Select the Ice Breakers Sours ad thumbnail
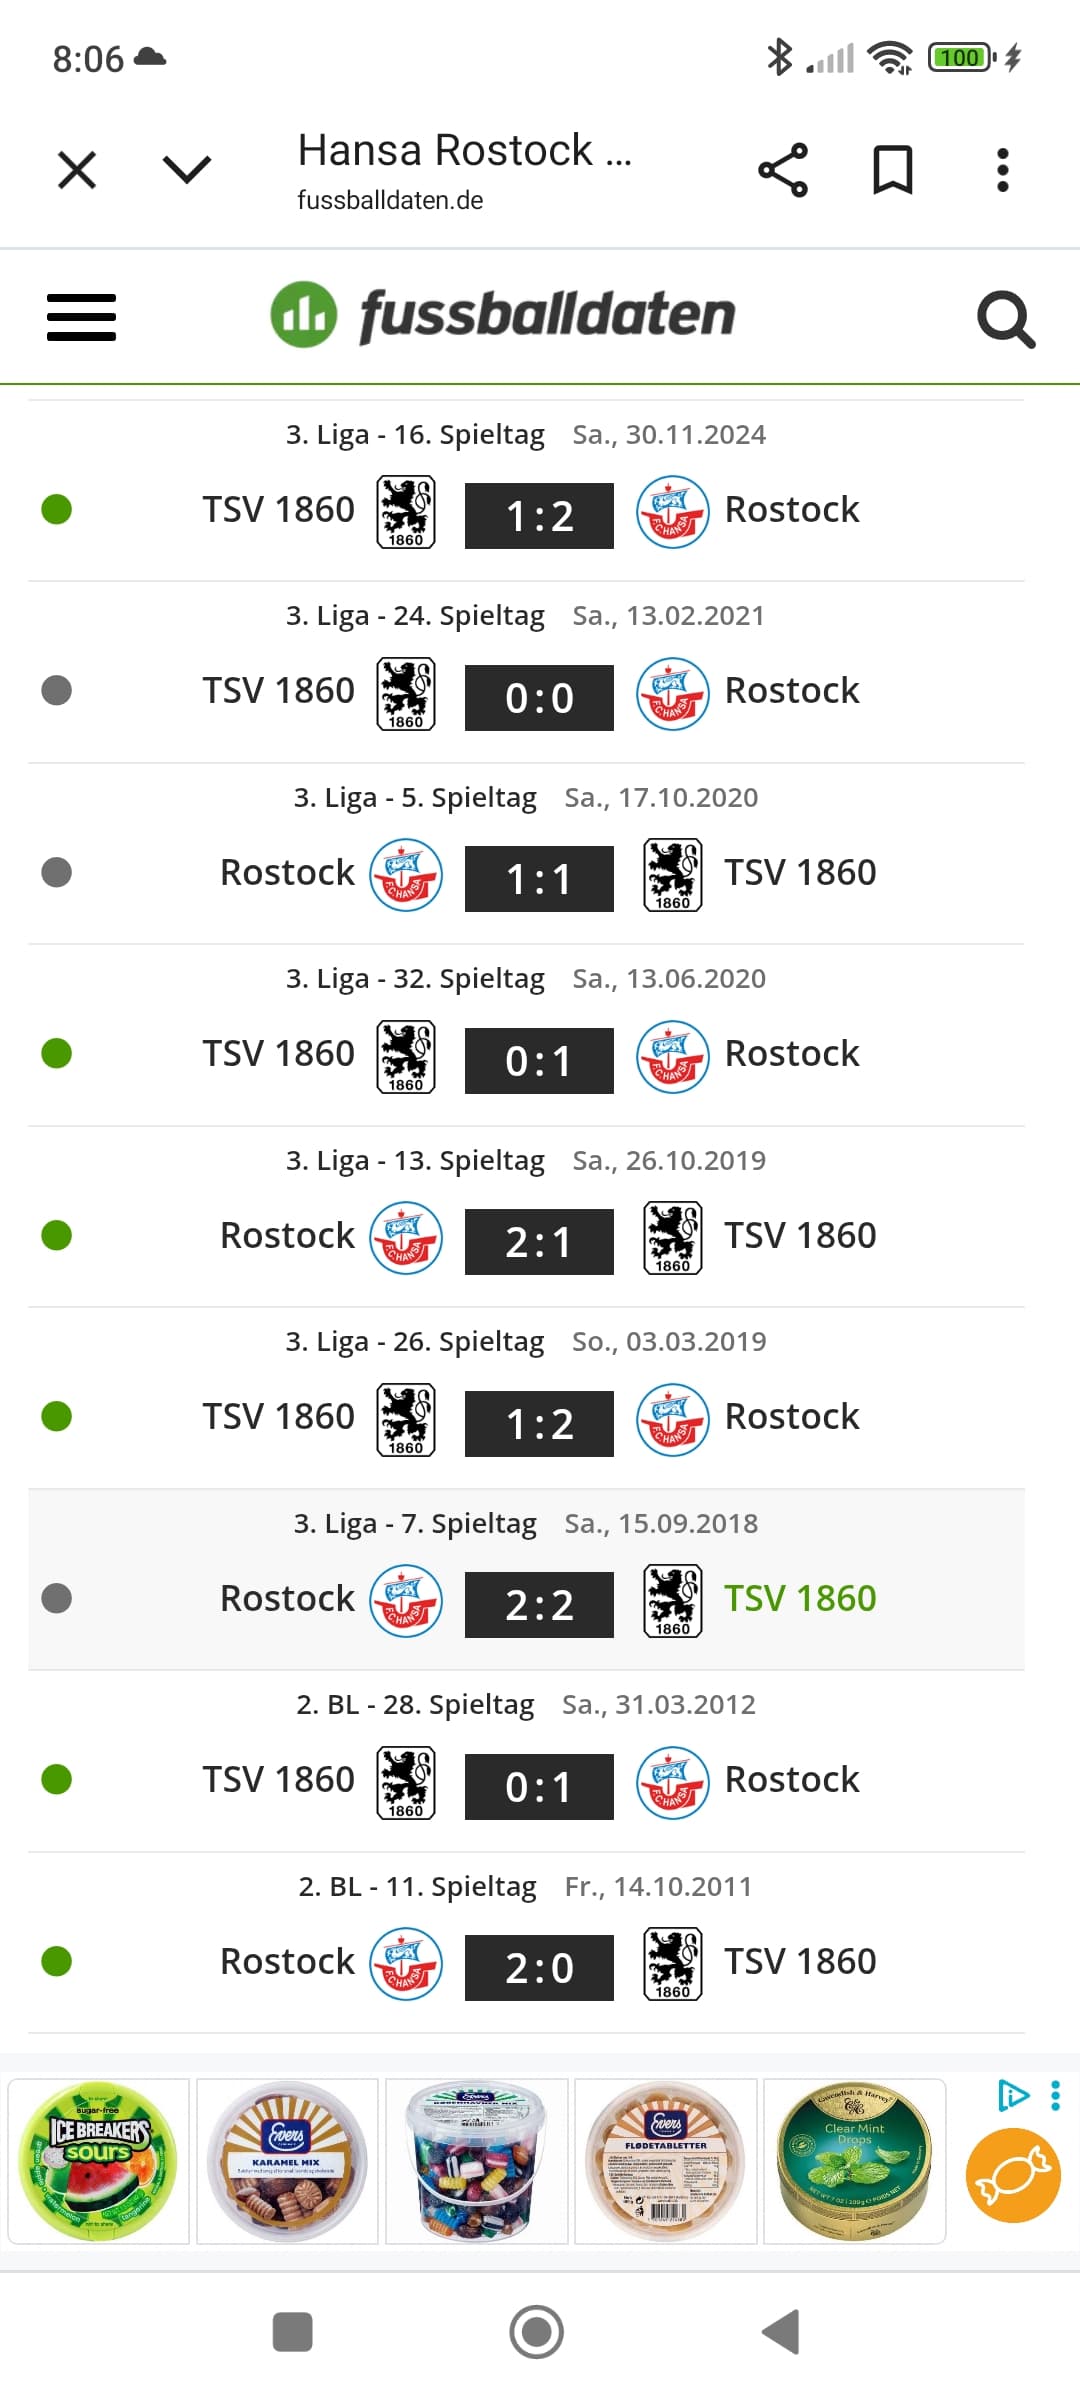The height and width of the screenshot is (2400, 1080). tap(98, 2160)
